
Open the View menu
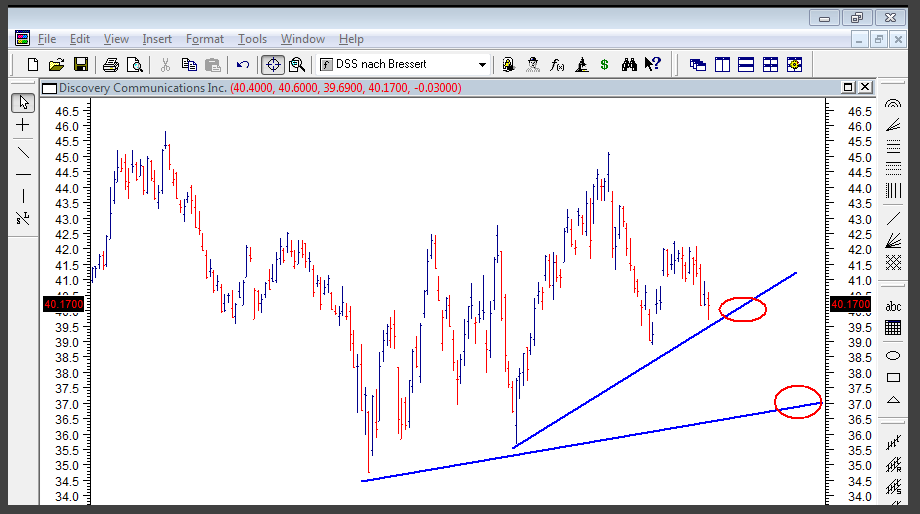pos(116,39)
